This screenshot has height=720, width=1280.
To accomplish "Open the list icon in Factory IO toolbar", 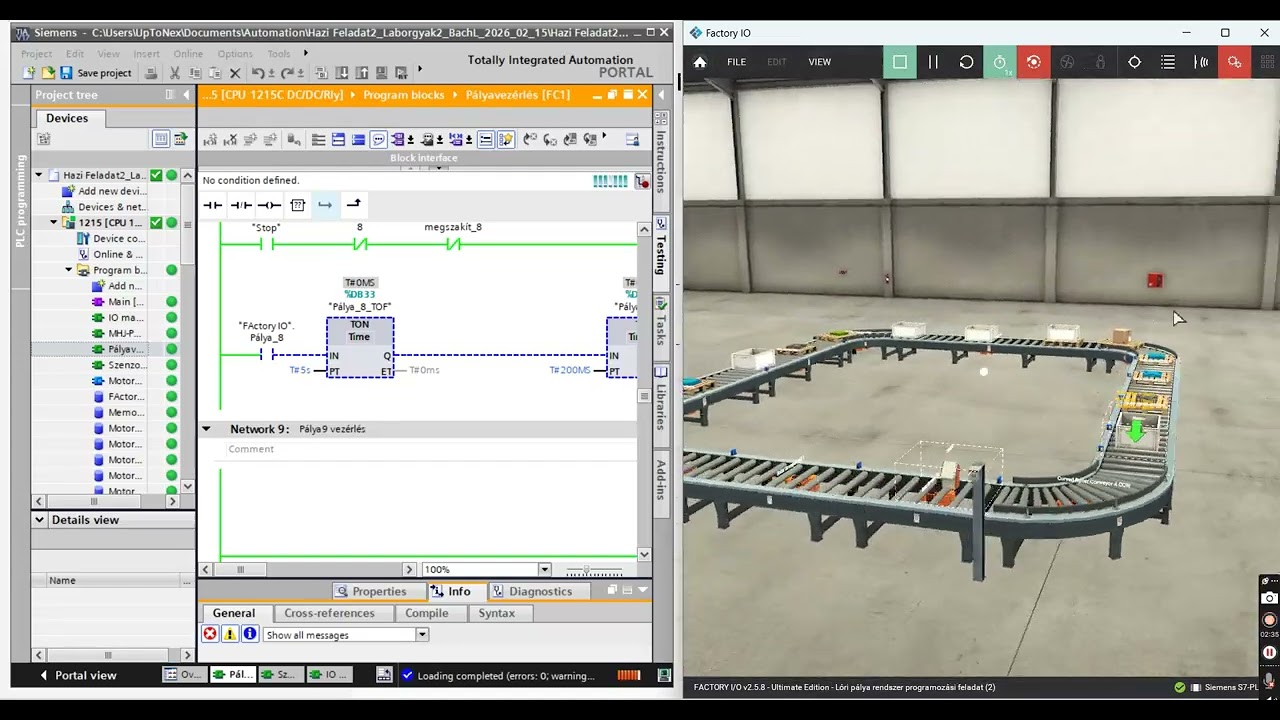I will 1168,62.
